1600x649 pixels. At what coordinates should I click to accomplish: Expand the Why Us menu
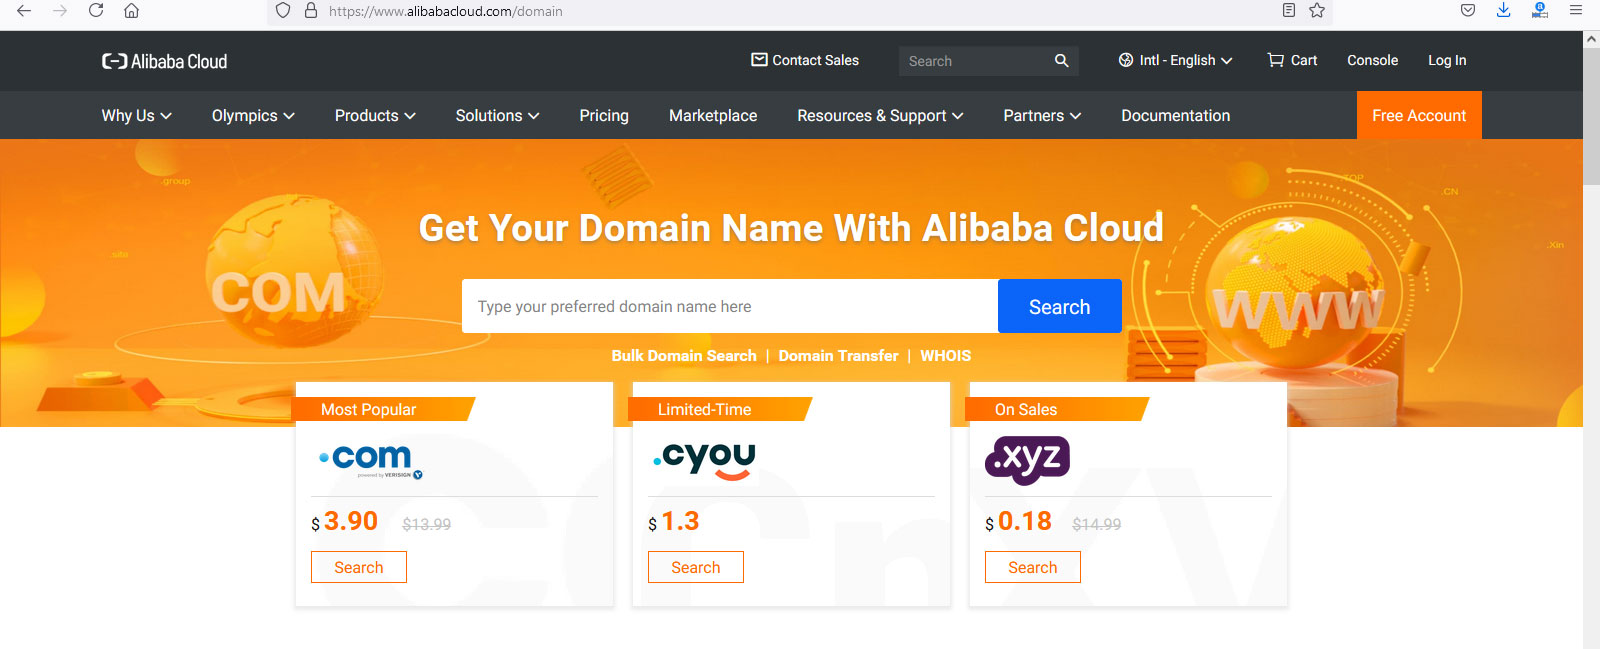coord(137,116)
